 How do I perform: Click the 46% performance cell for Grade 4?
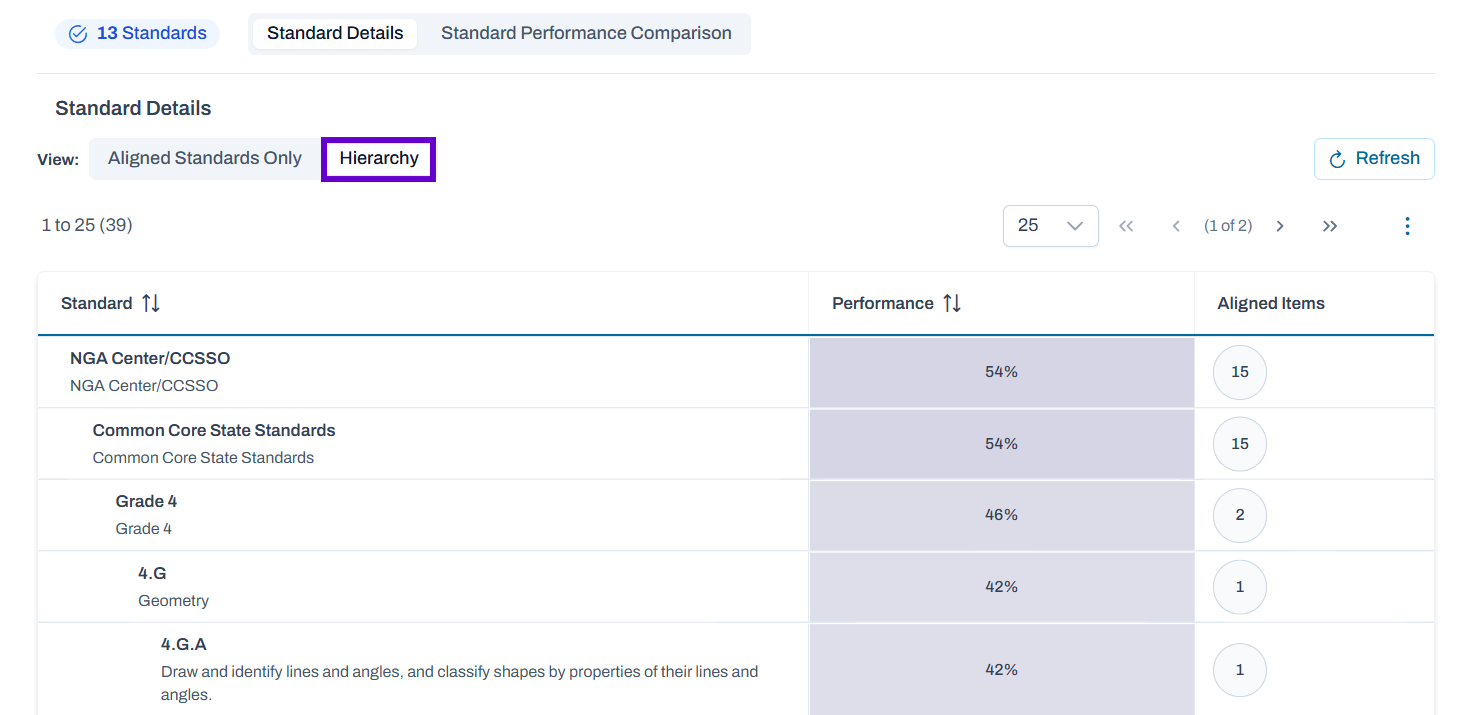pyautogui.click(x=1001, y=515)
